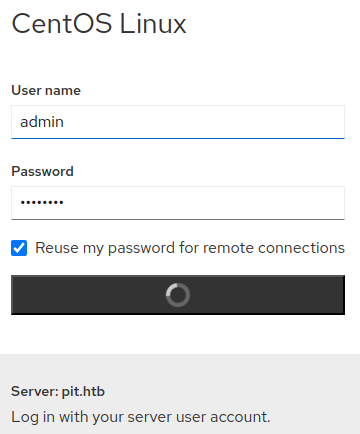Screen dimensions: 360x434
Task: Uncheck the reuse password checkbox
Action: (19, 248)
